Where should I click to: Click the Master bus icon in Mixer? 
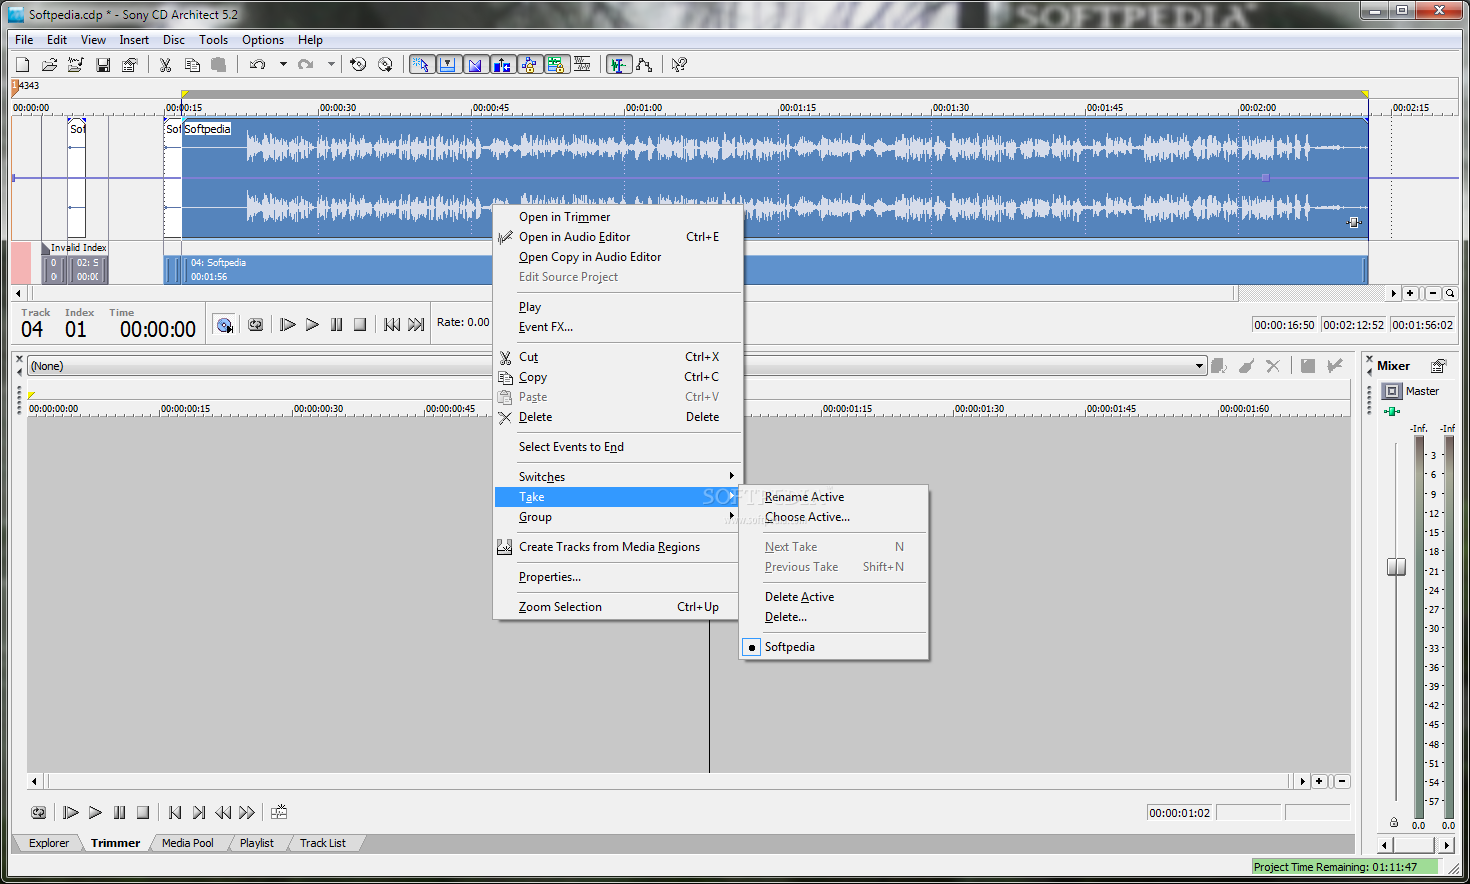(x=1392, y=391)
